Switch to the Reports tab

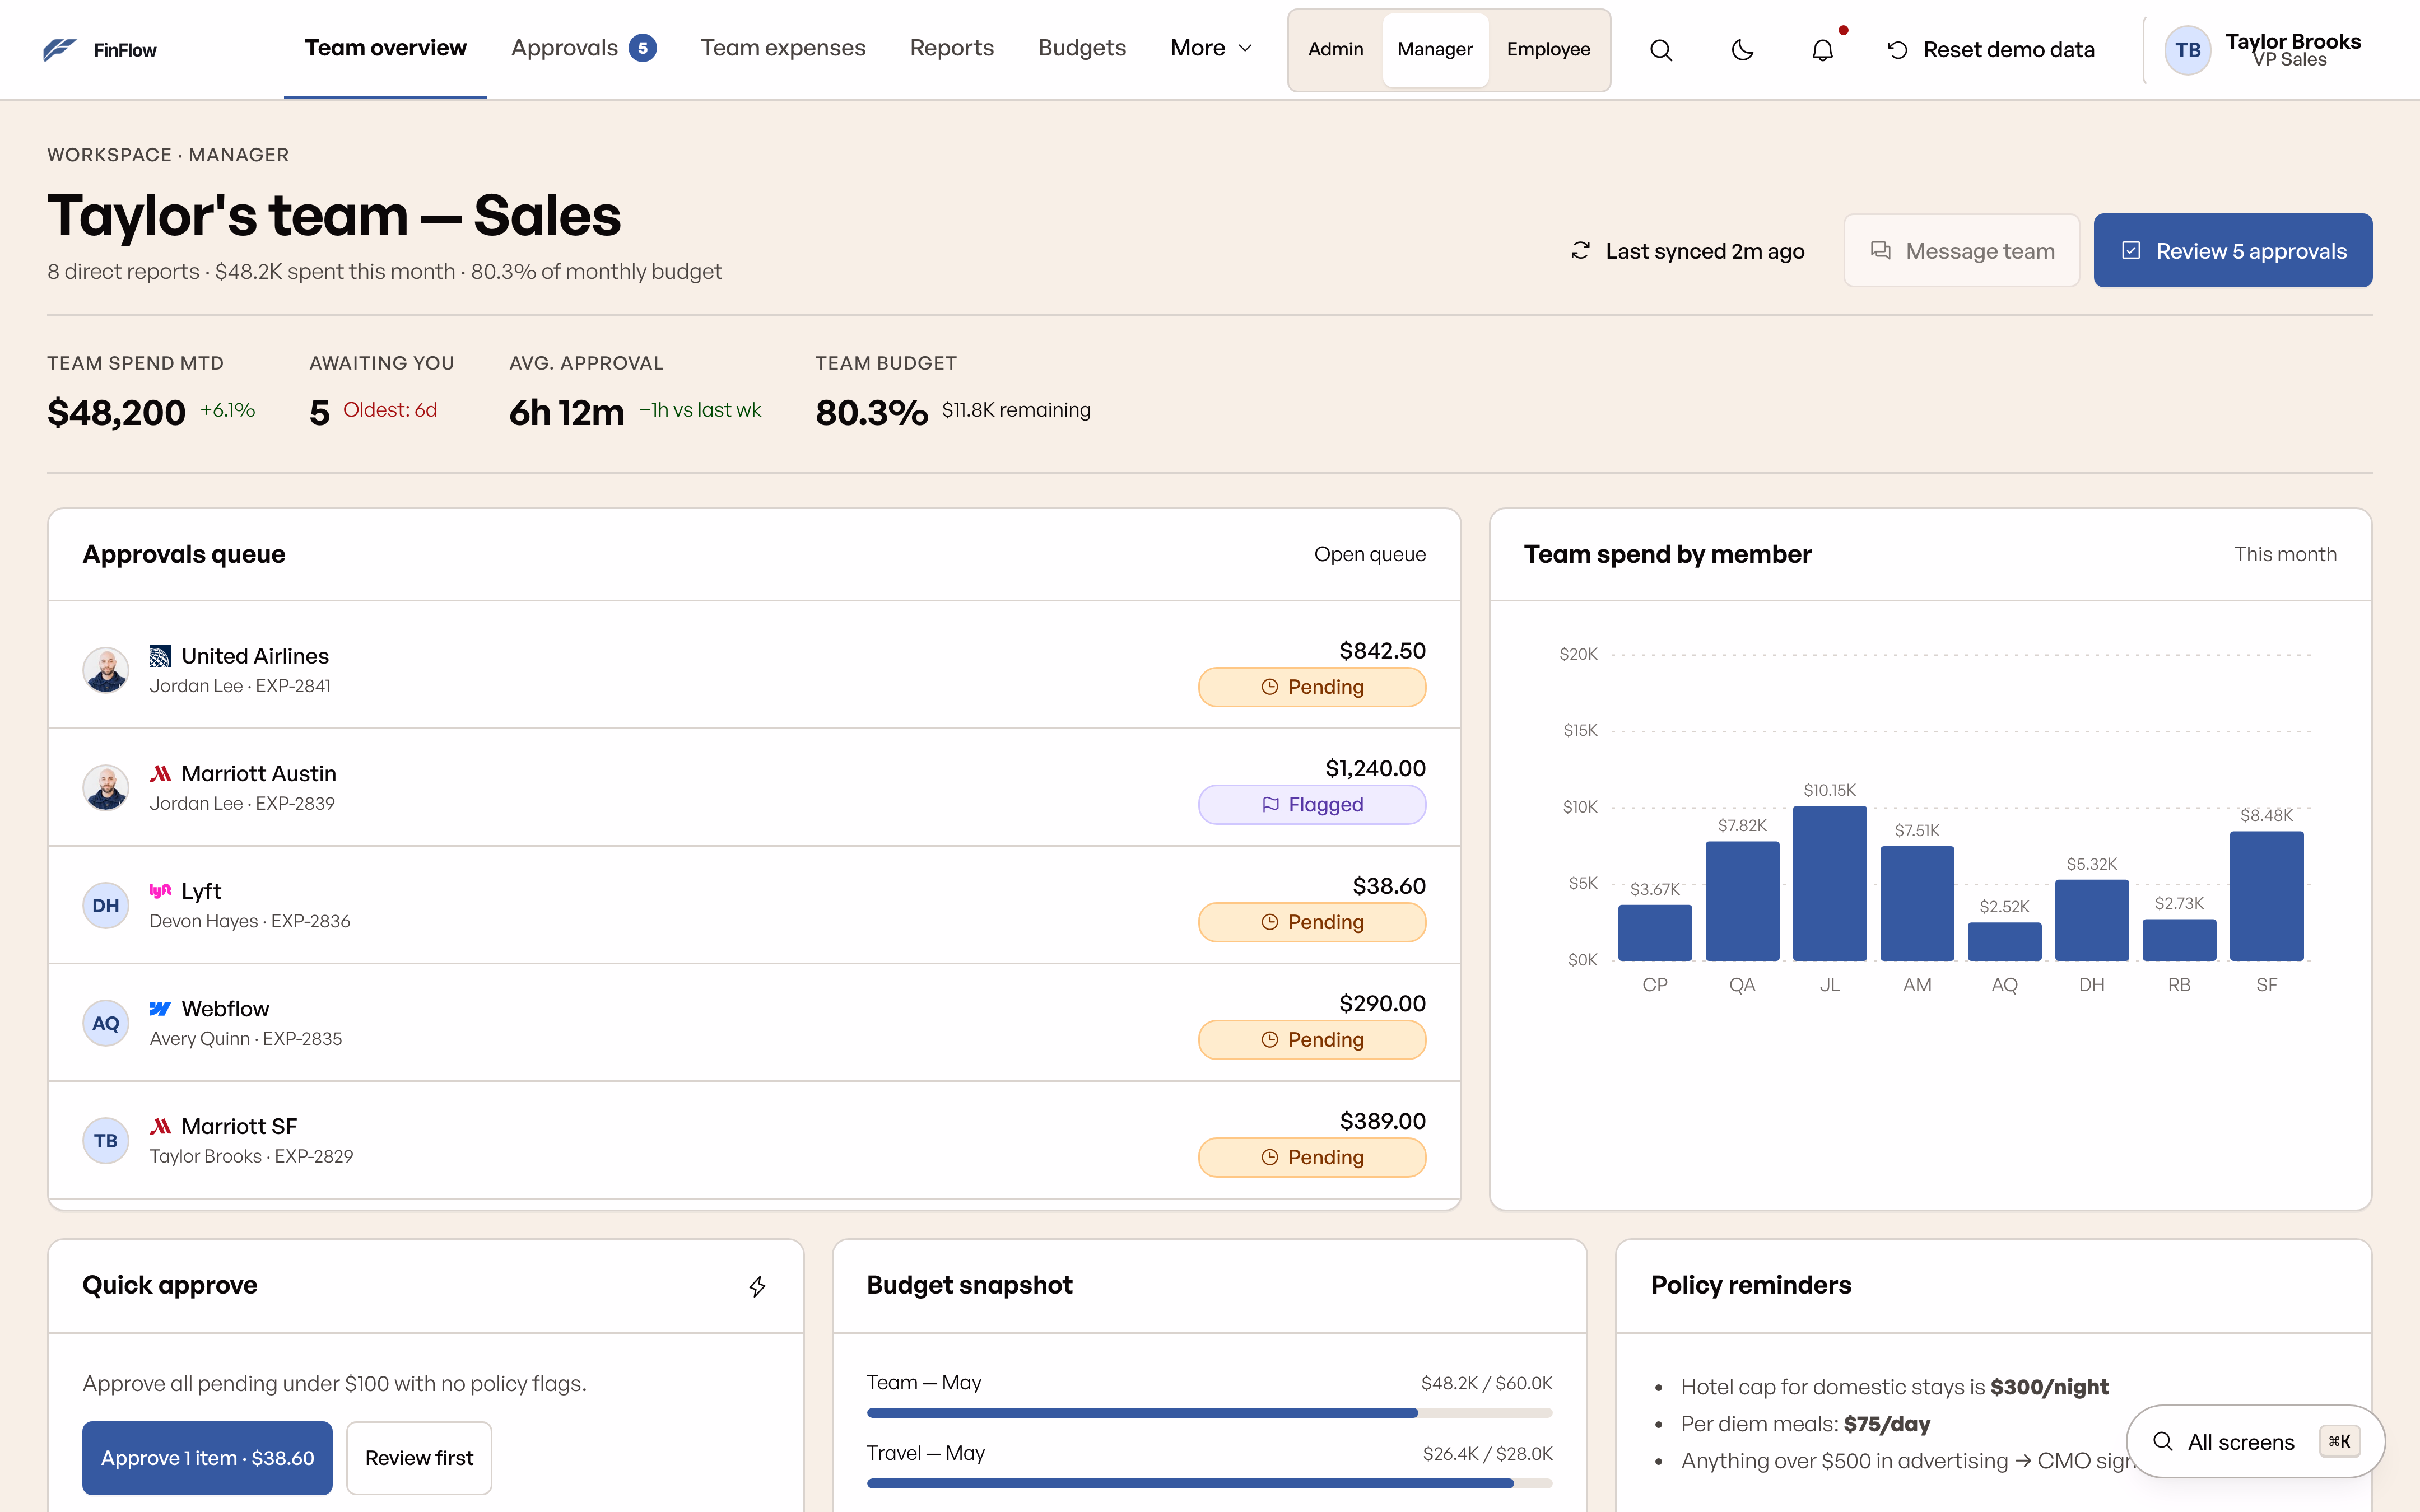pyautogui.click(x=951, y=48)
